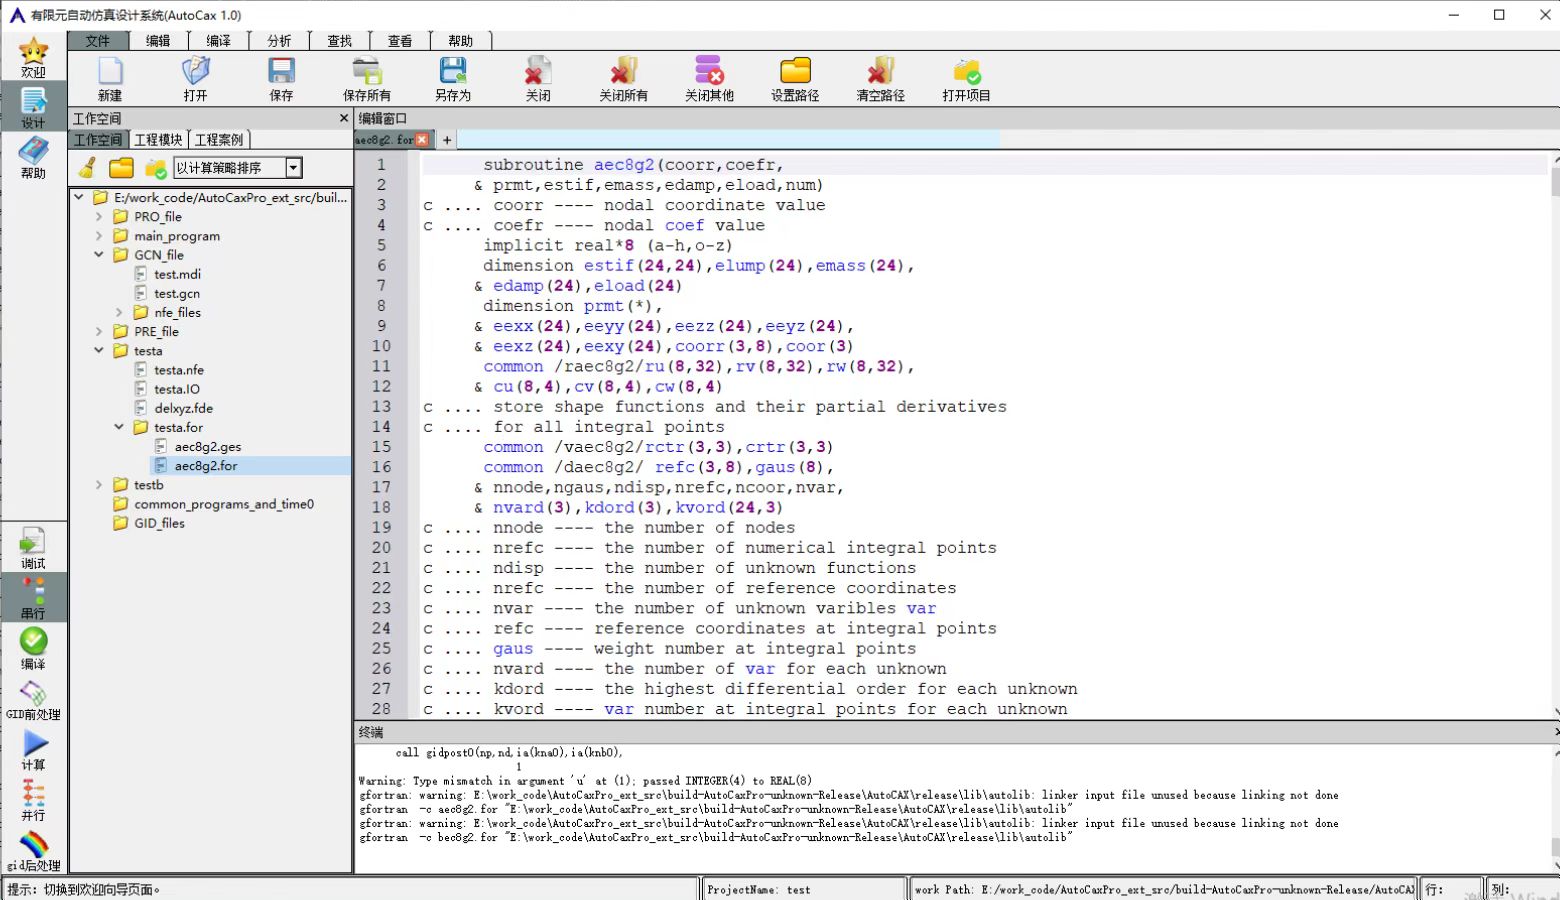Select the testa.nfe file in the tree
1560x900 pixels.
[178, 370]
